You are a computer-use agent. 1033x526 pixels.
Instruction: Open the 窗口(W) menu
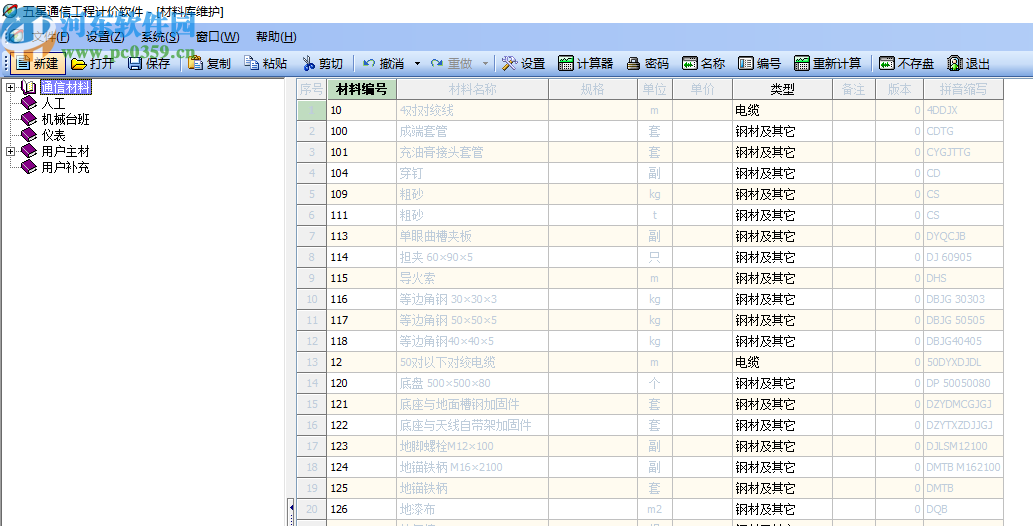217,37
